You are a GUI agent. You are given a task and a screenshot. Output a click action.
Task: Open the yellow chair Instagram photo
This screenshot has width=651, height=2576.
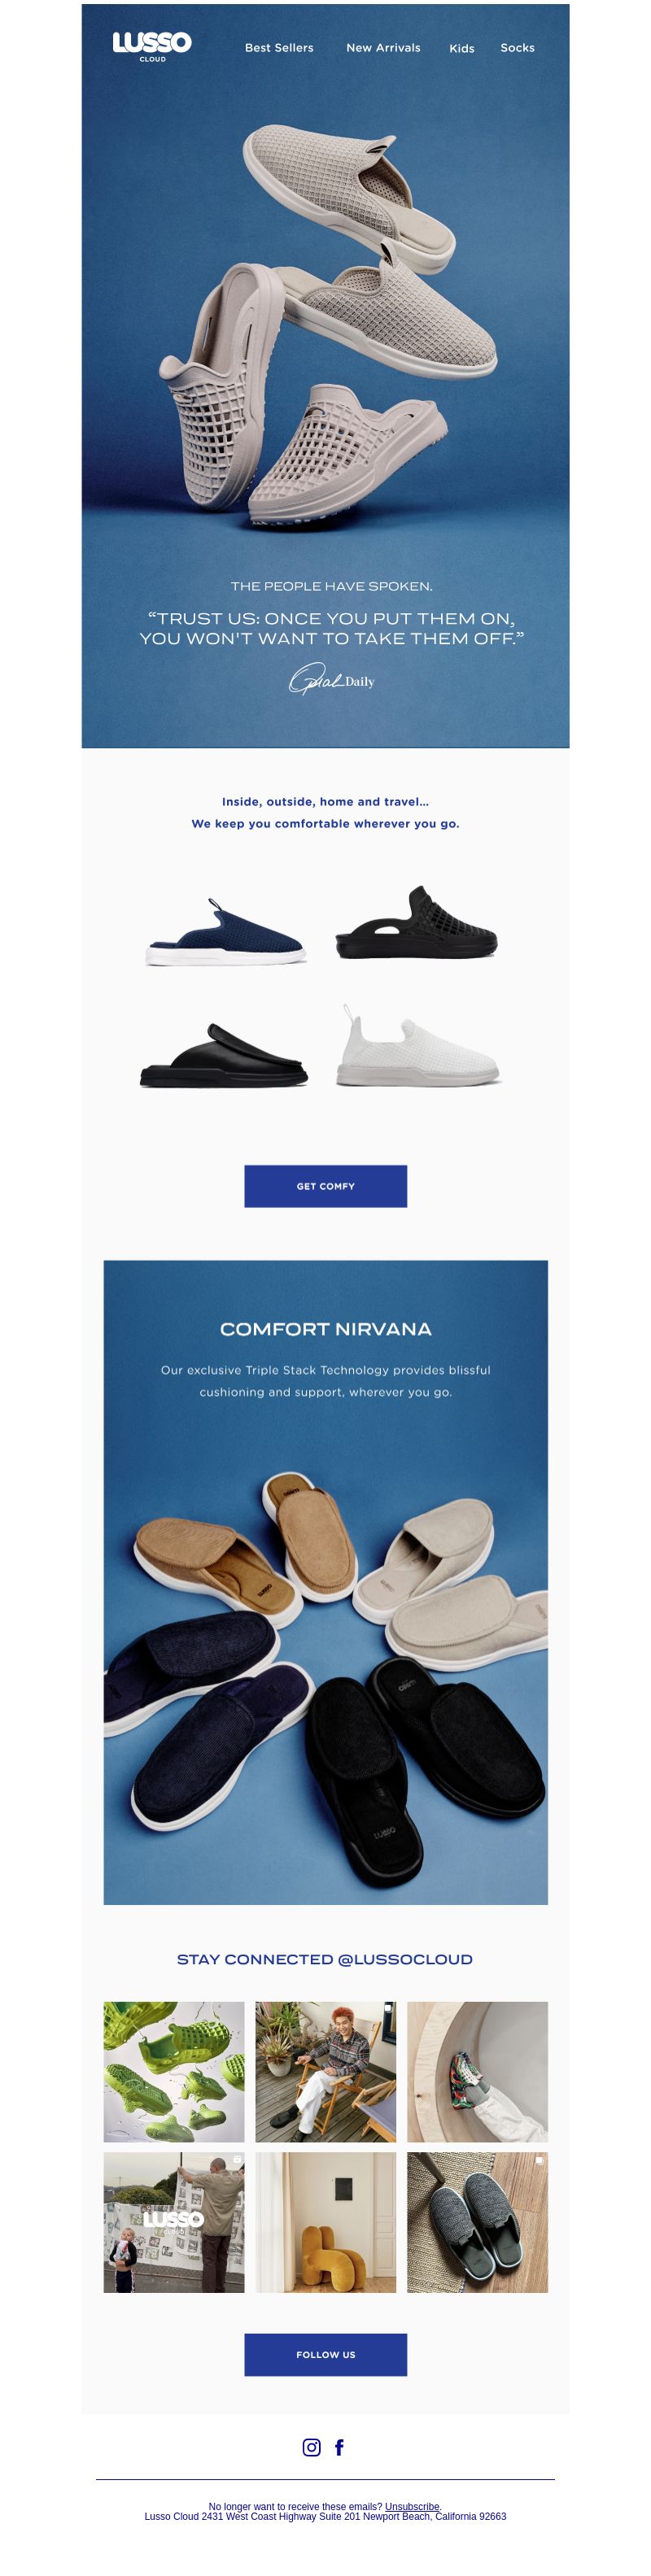tap(325, 2222)
